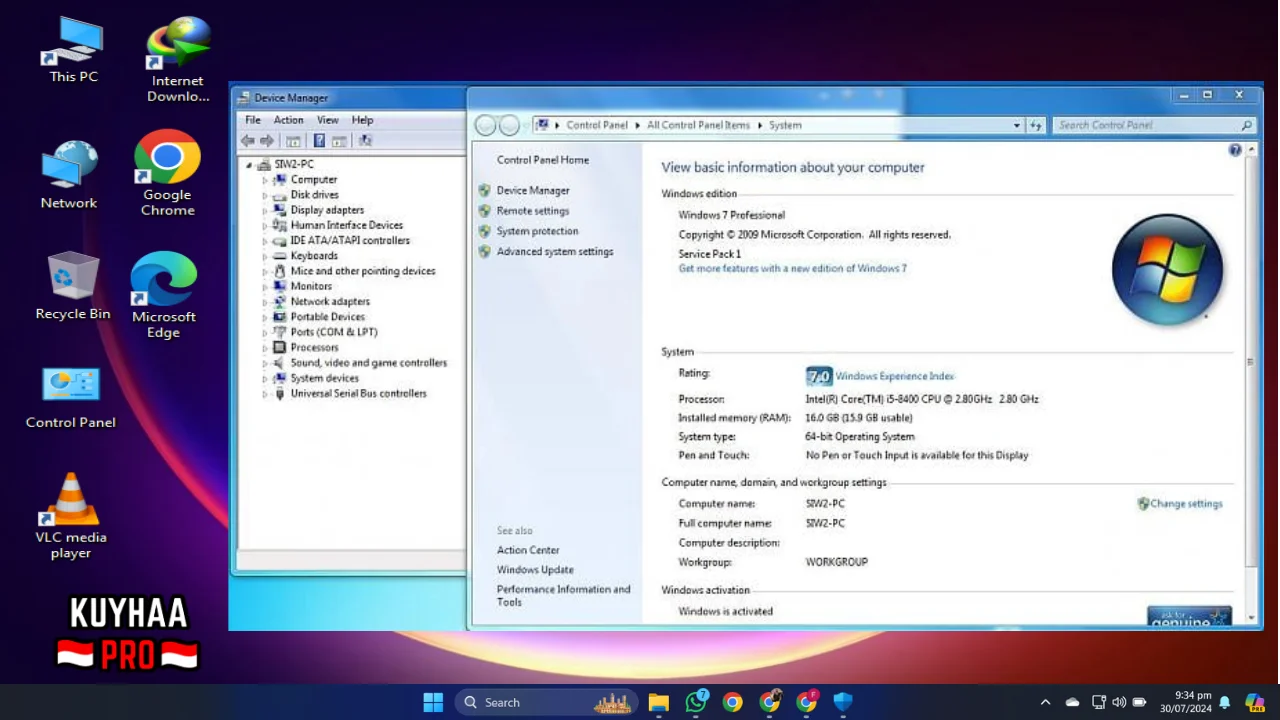The width and height of the screenshot is (1280, 720).
Task: Open the volume icon in system tray
Action: (x=1119, y=702)
